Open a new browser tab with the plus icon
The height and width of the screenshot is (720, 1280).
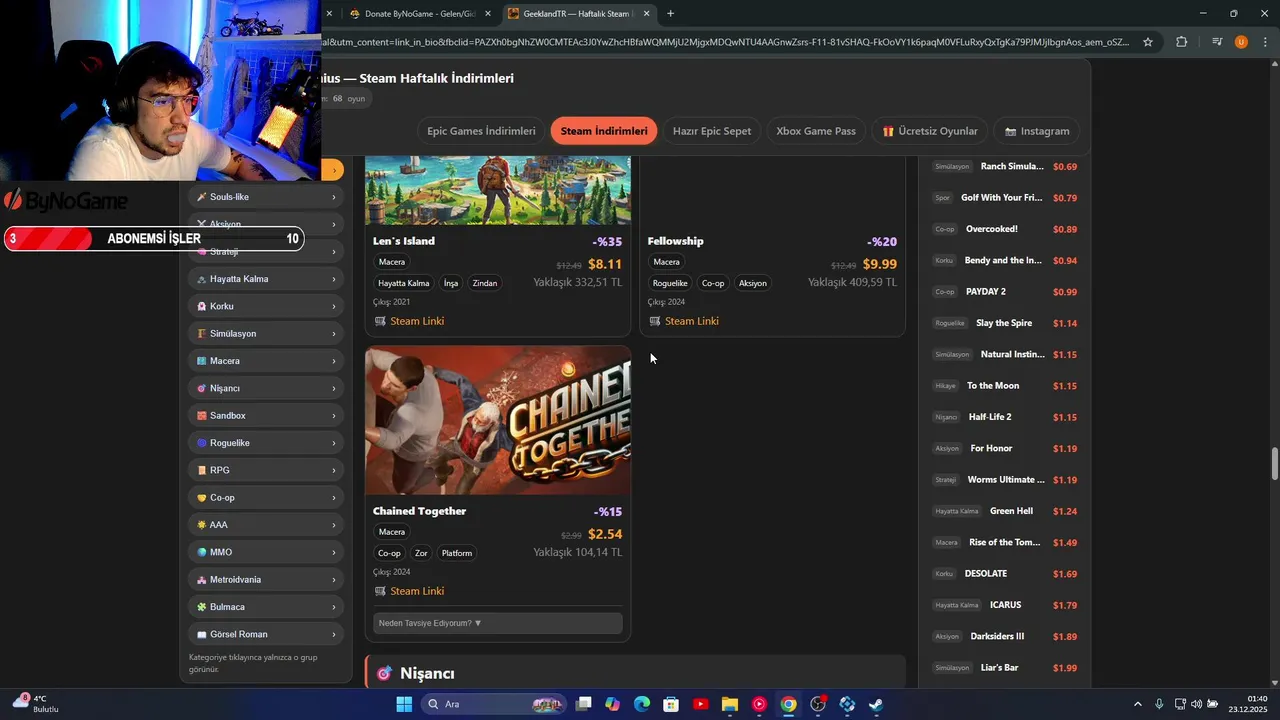tap(670, 14)
